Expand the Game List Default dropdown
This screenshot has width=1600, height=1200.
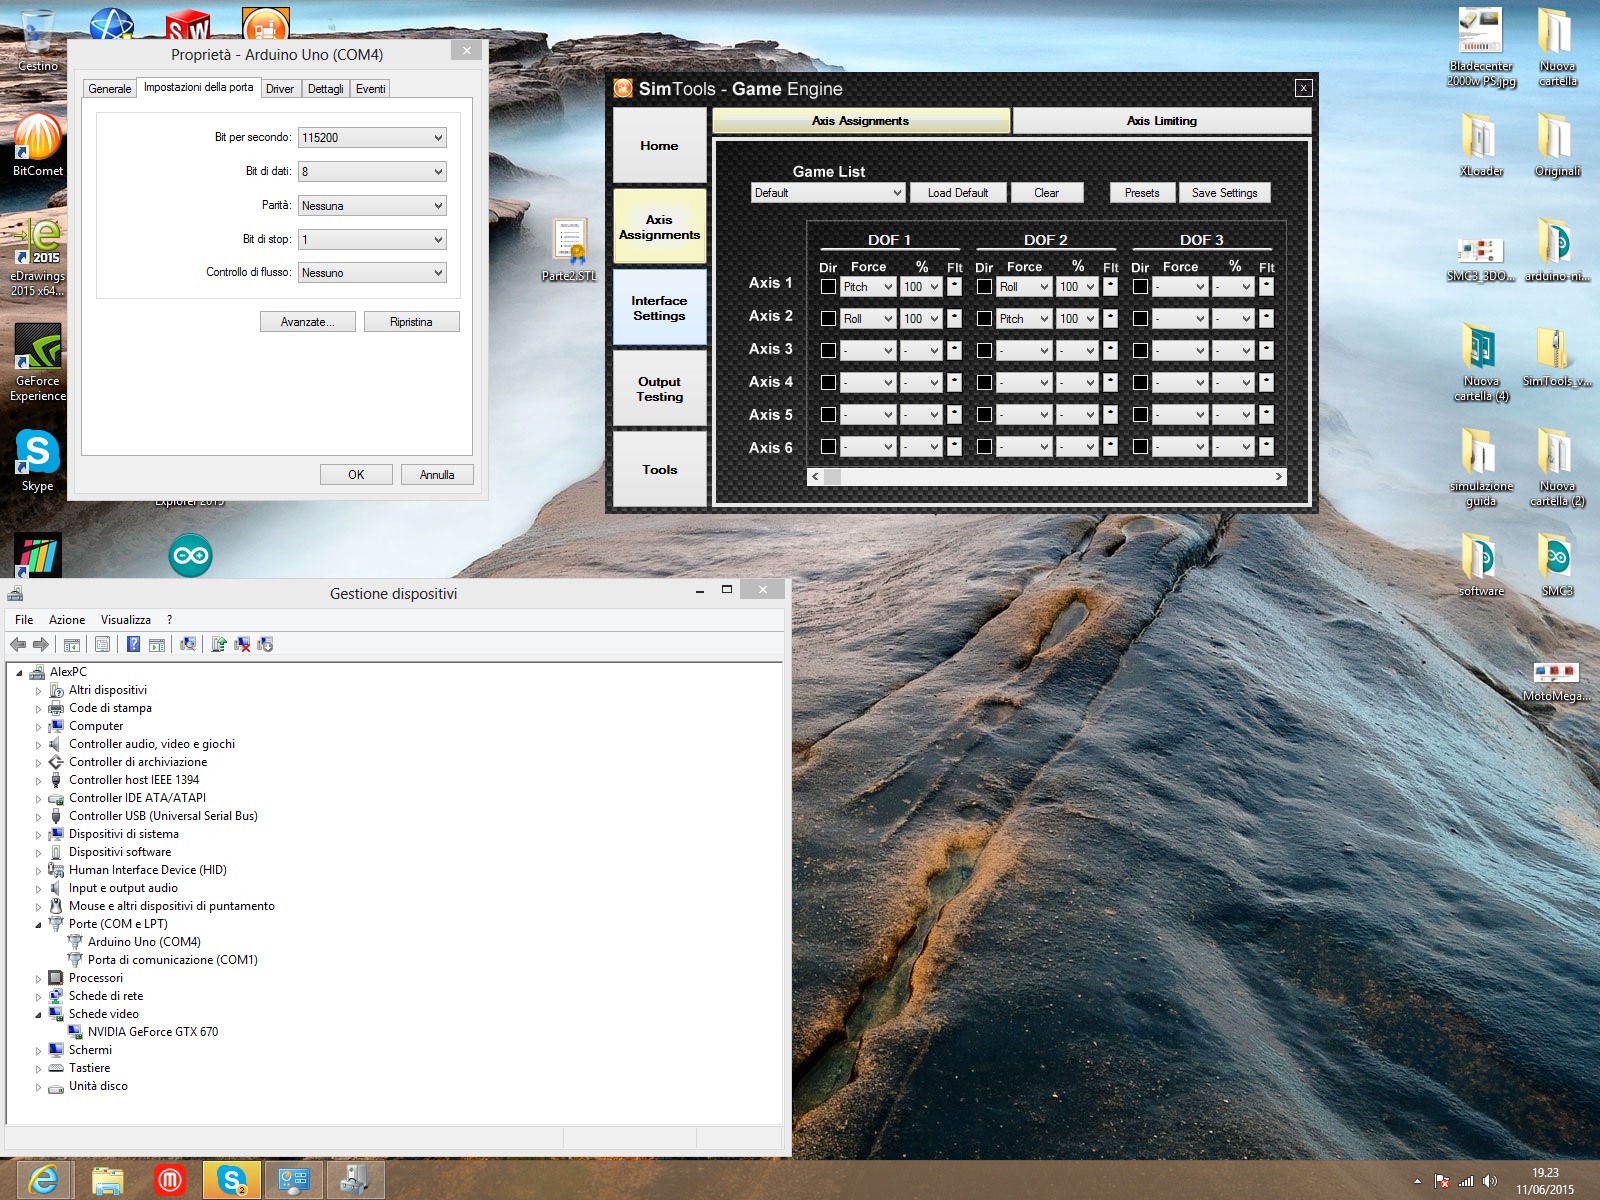(827, 193)
